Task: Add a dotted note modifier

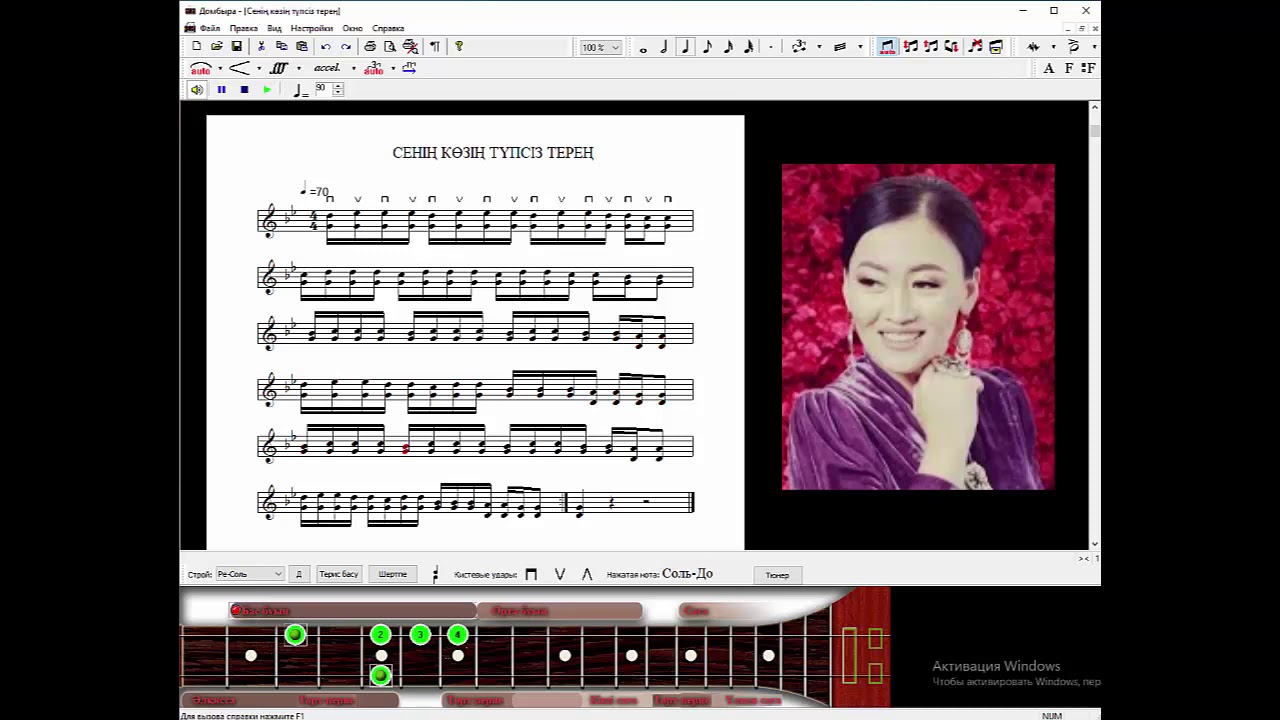Action: (770, 47)
